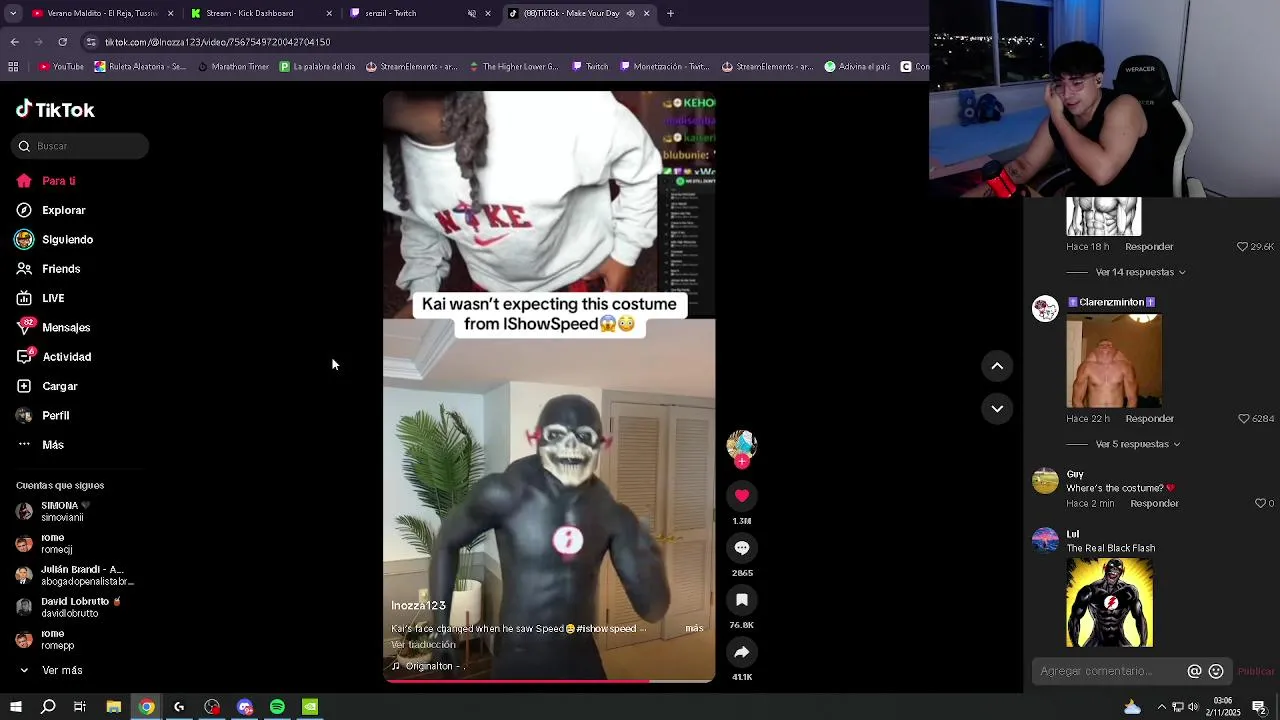Open Marathon Timer bookmark
This screenshot has height=720, width=1280.
tap(233, 67)
